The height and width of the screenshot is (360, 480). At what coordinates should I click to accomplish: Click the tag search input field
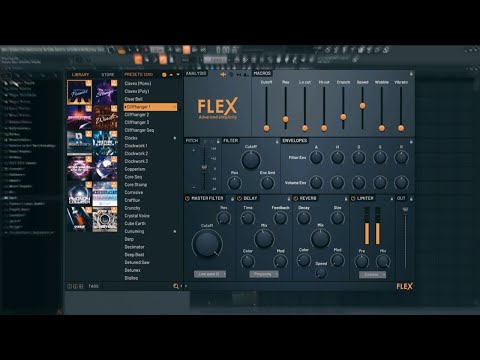[136, 286]
